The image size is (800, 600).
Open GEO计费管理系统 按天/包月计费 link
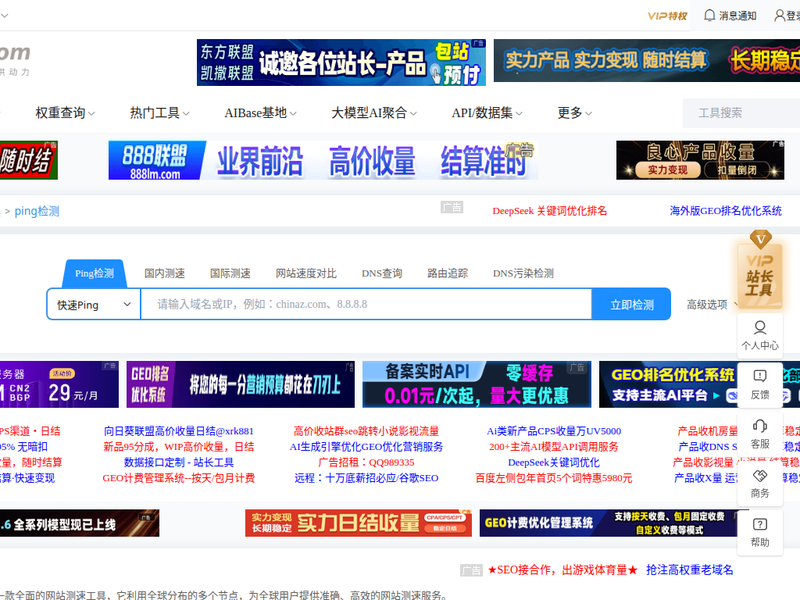click(179, 478)
